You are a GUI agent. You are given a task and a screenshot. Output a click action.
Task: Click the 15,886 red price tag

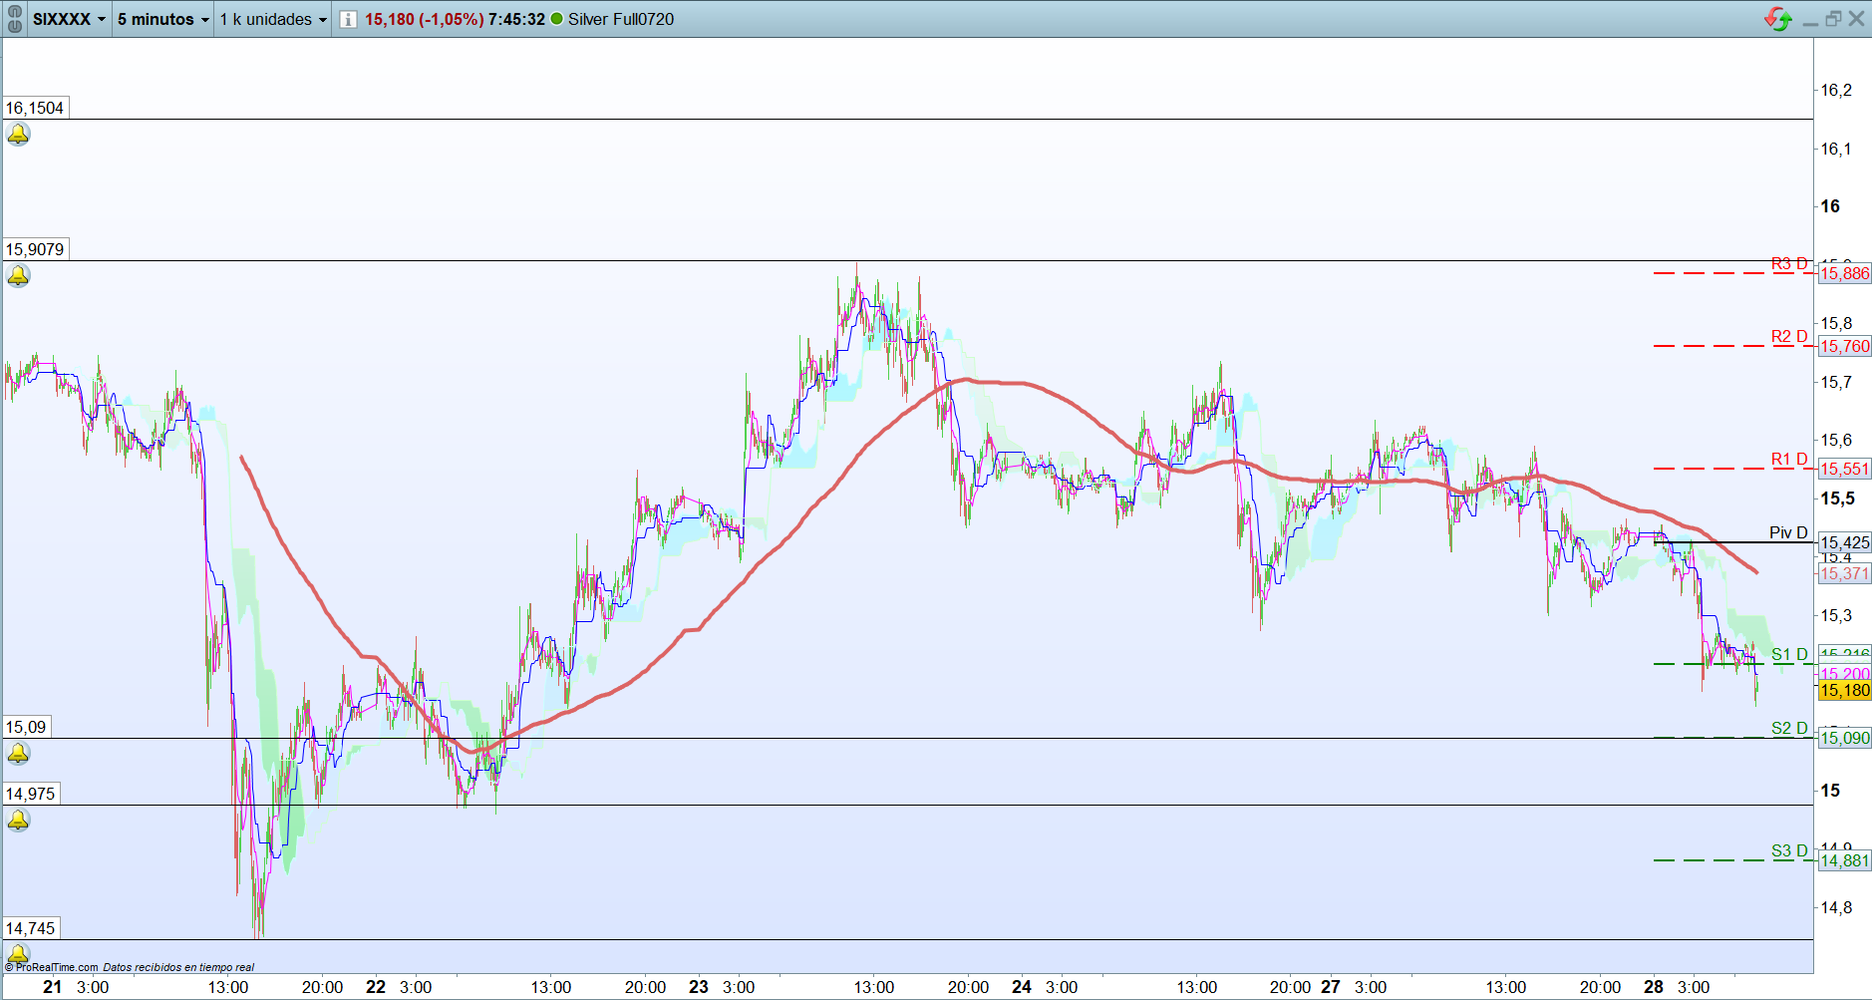tap(1844, 274)
